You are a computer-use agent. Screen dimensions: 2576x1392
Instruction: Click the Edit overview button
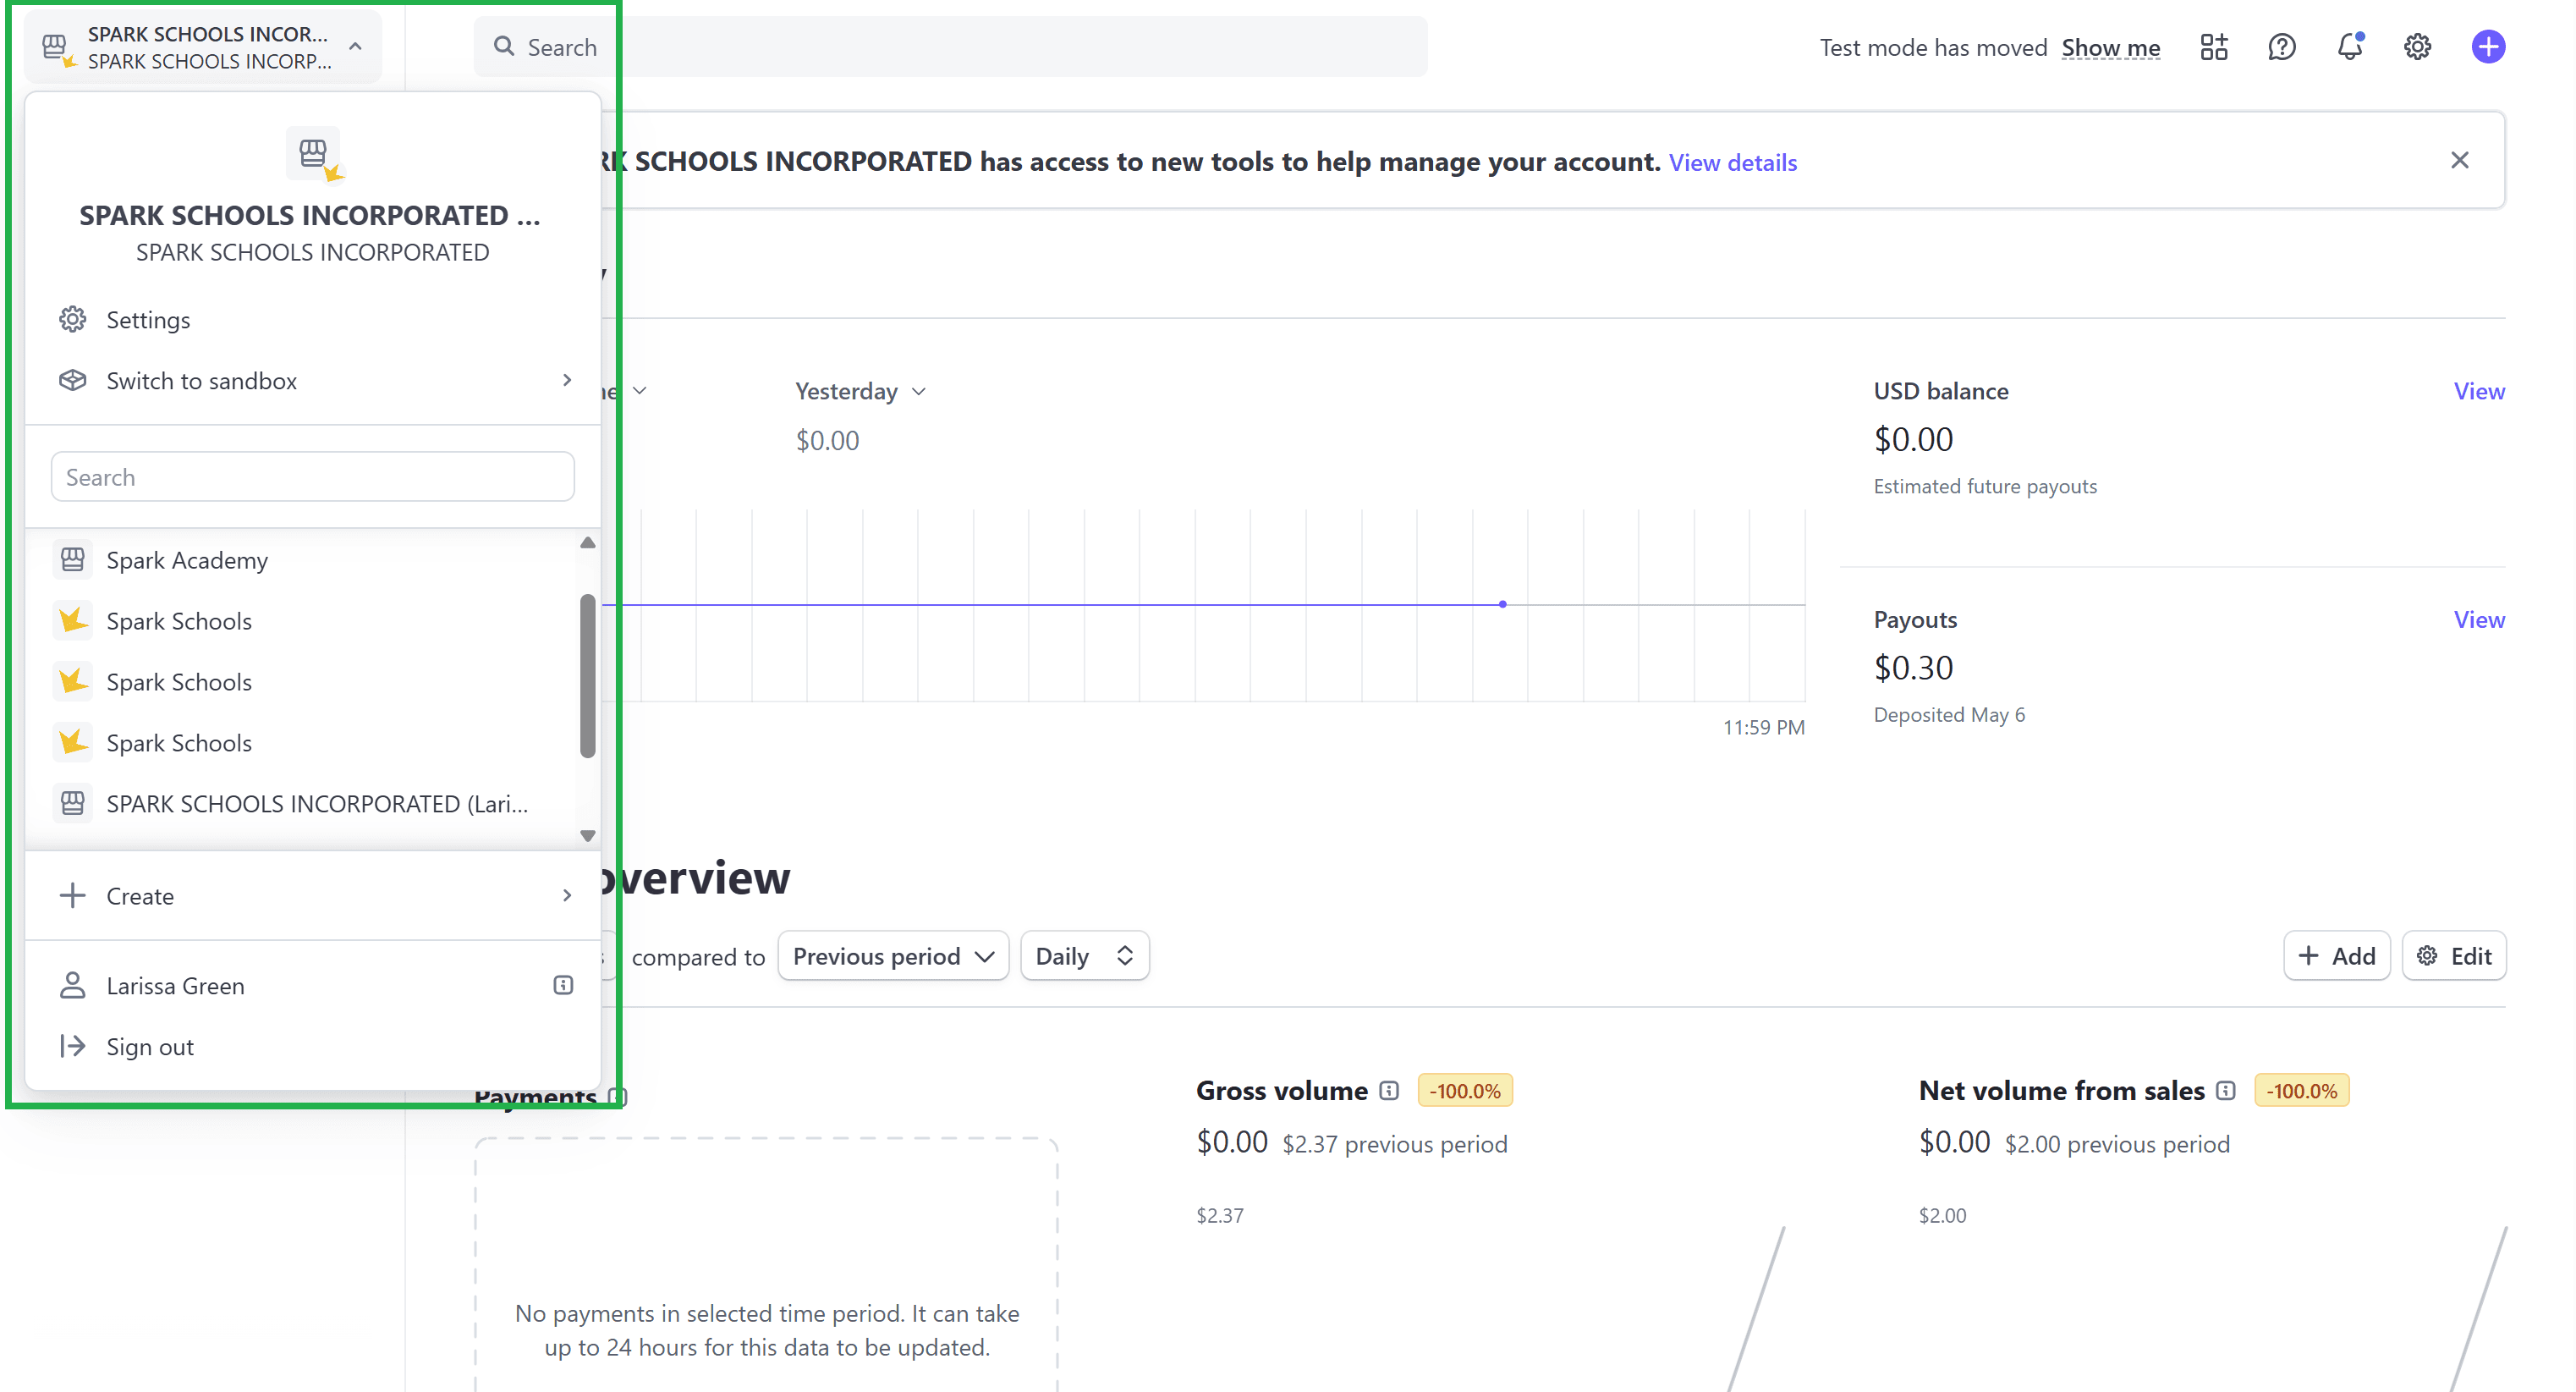click(2453, 956)
